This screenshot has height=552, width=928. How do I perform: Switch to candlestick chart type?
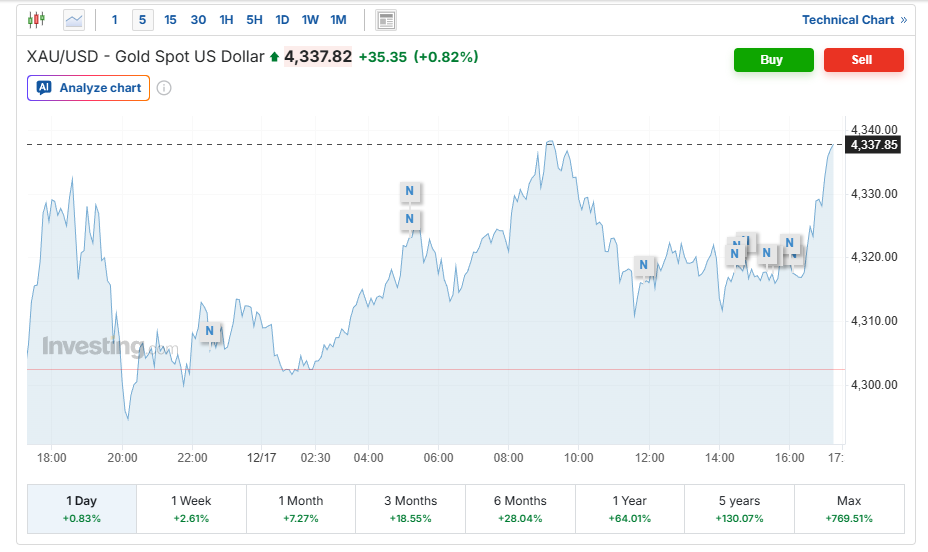tap(37, 19)
